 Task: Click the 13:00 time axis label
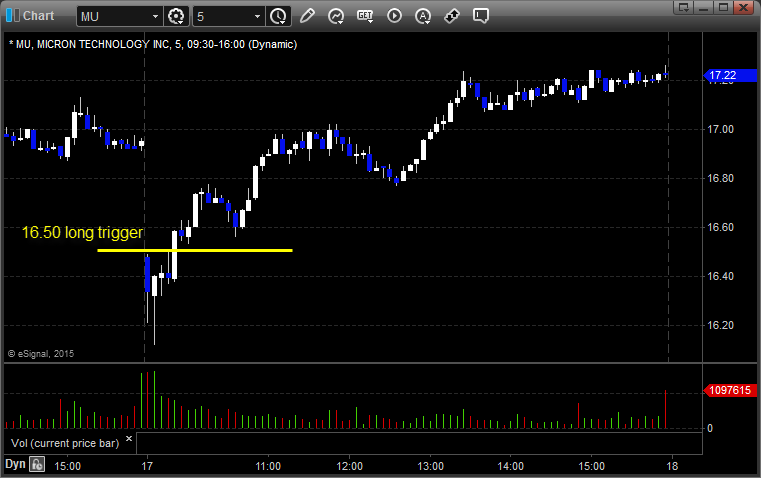(x=430, y=466)
